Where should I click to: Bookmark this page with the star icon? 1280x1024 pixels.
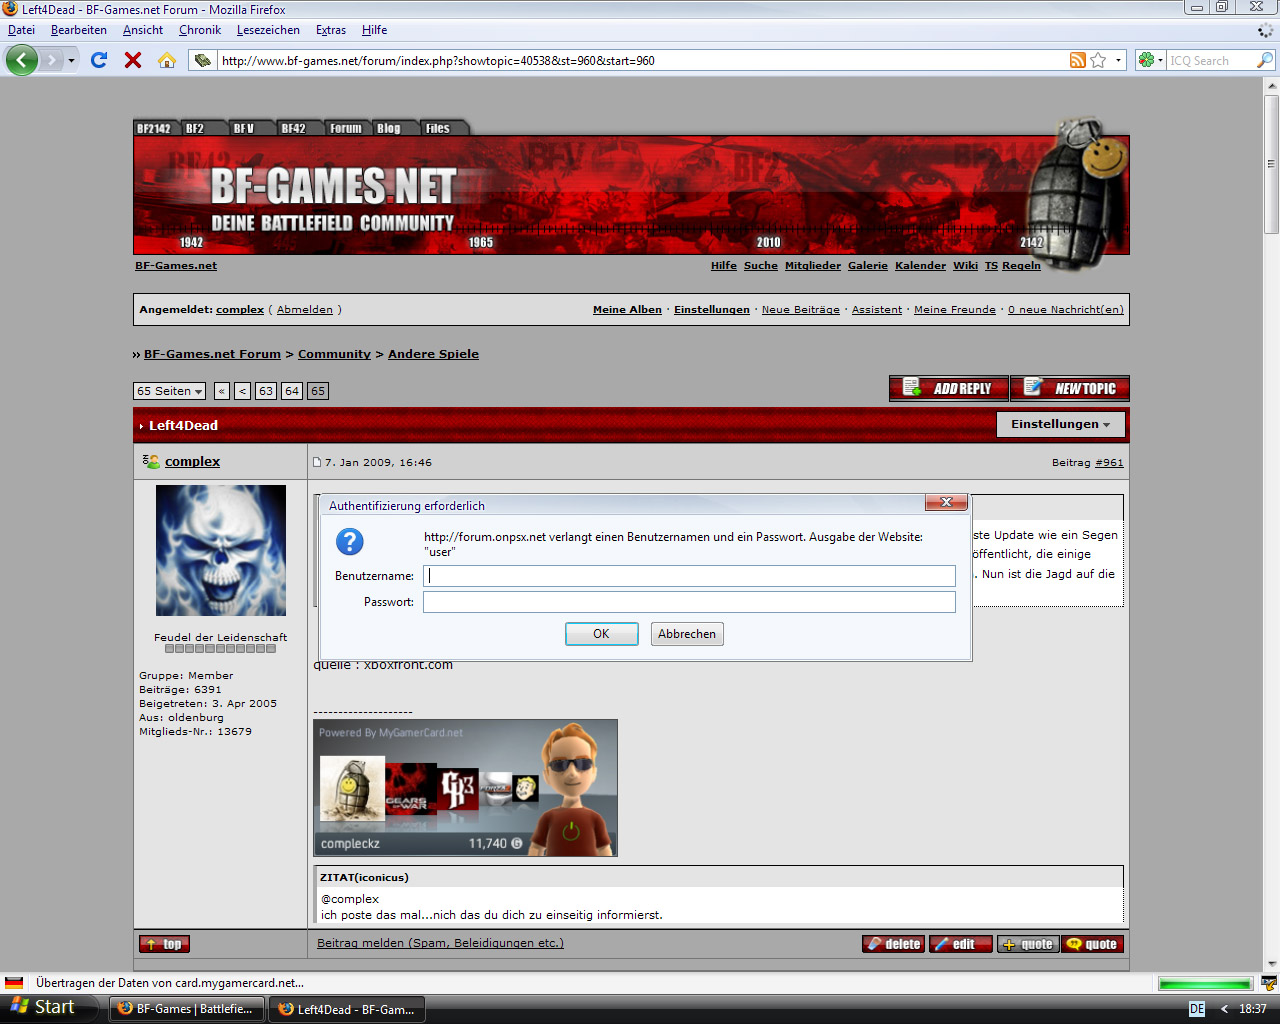pos(1098,60)
